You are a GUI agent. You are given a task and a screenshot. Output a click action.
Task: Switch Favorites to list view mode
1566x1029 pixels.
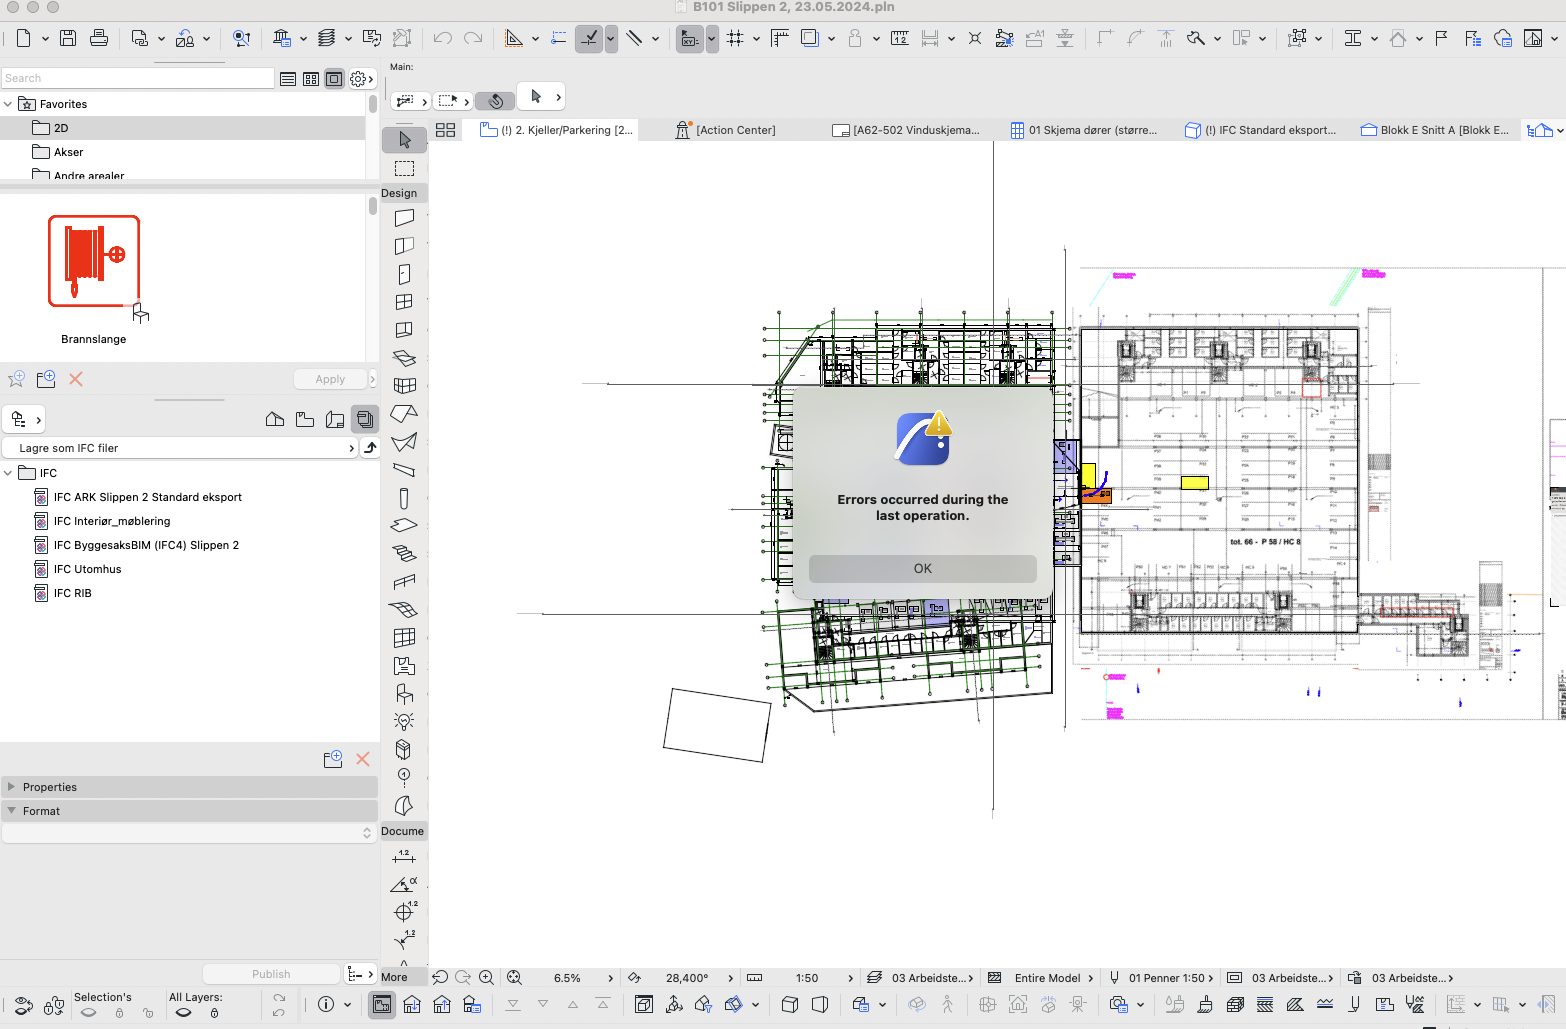288,78
